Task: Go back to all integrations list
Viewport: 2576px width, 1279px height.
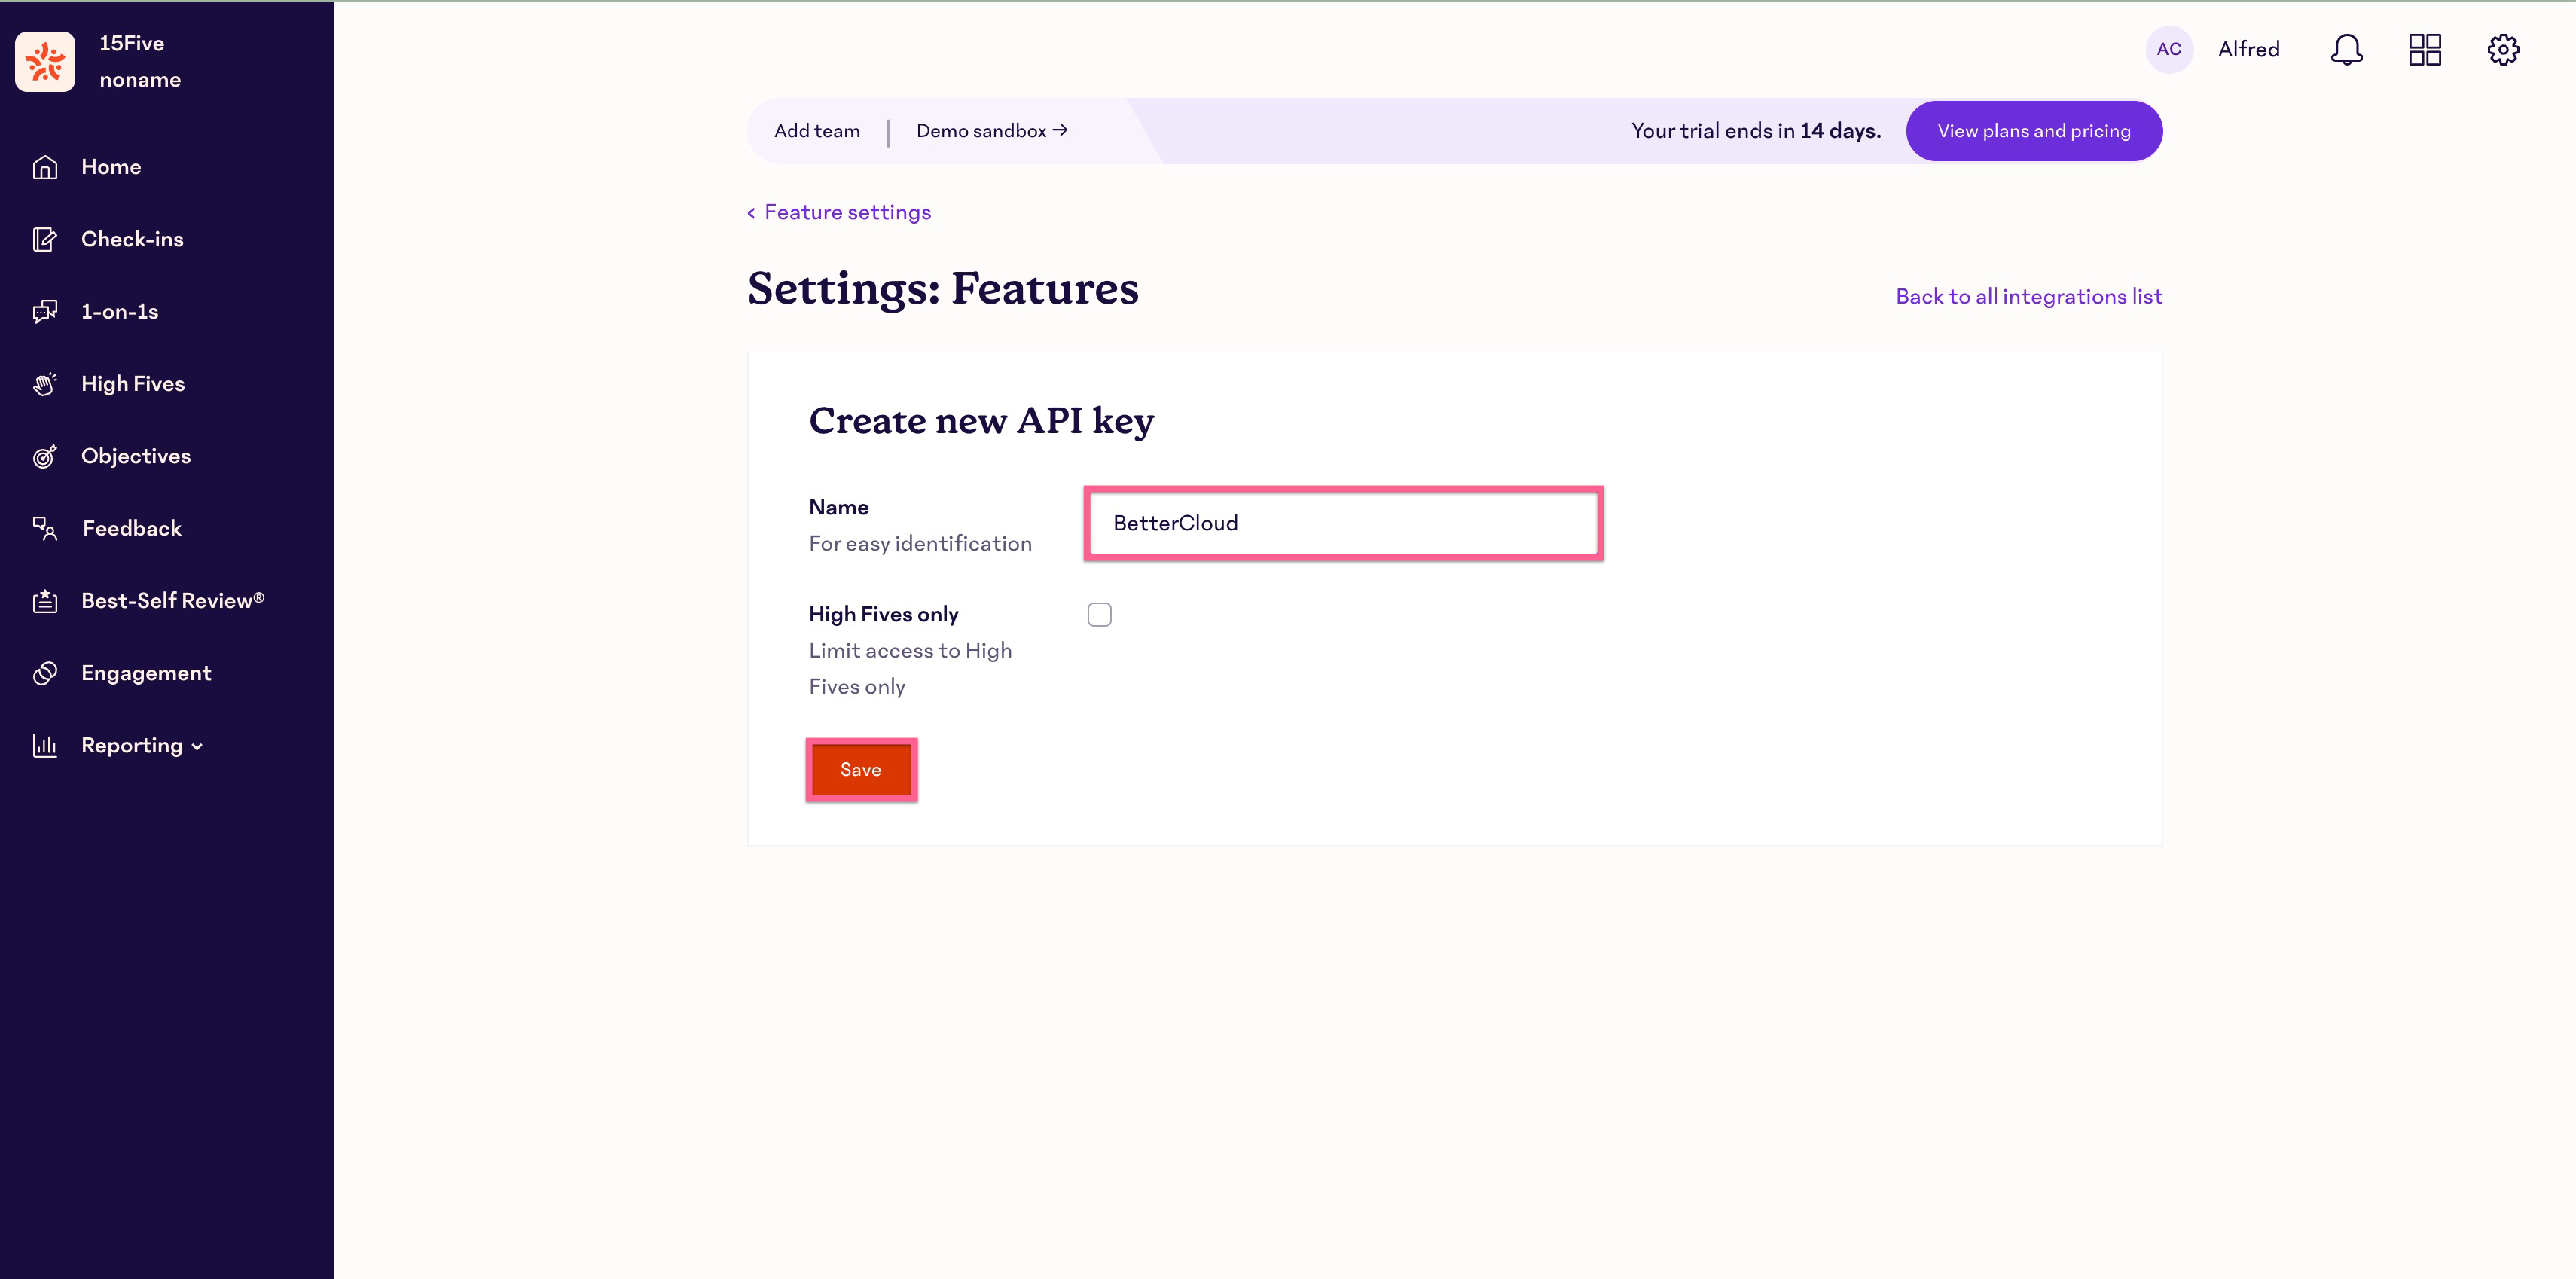Action: [x=2028, y=296]
